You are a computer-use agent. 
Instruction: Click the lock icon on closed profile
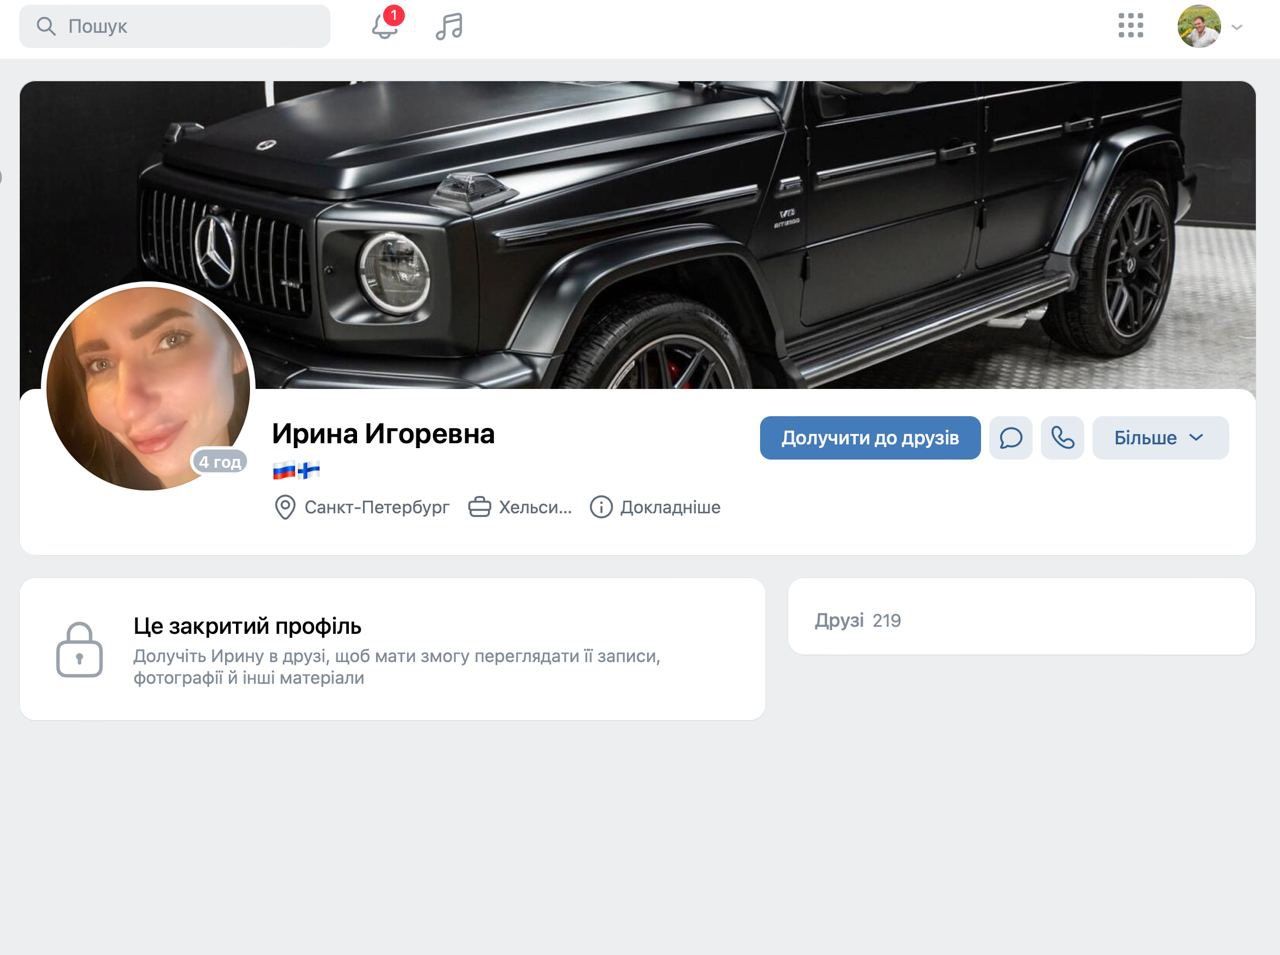pyautogui.click(x=79, y=650)
